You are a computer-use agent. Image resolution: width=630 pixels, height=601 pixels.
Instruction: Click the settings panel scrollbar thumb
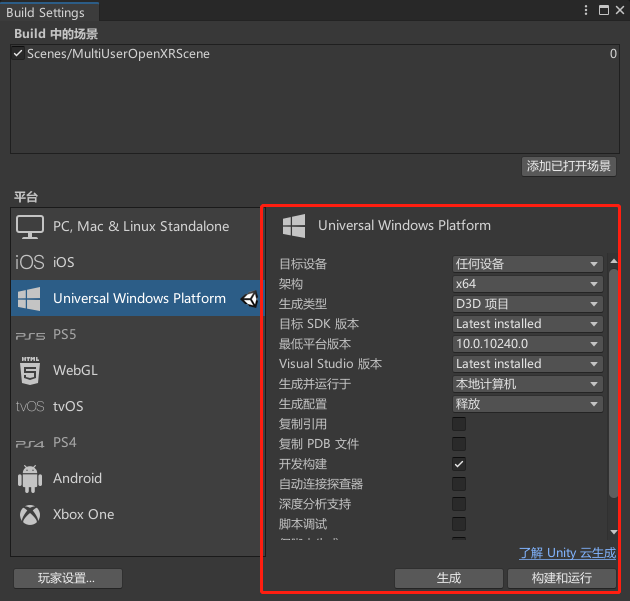pos(613,384)
